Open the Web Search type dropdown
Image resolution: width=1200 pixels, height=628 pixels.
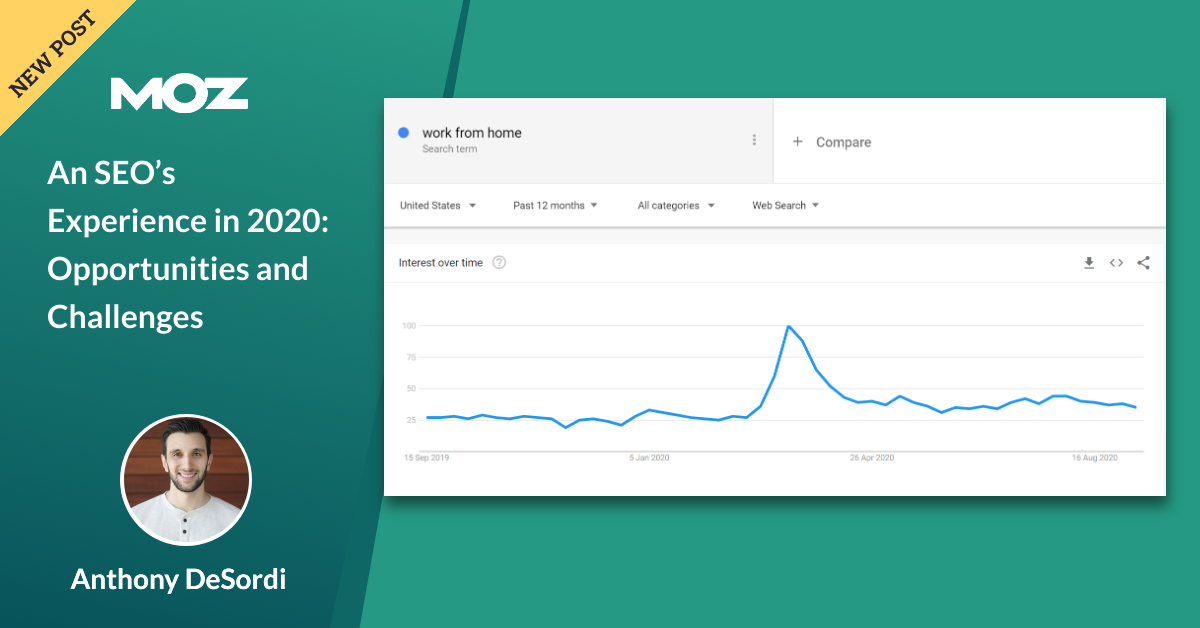coord(786,205)
